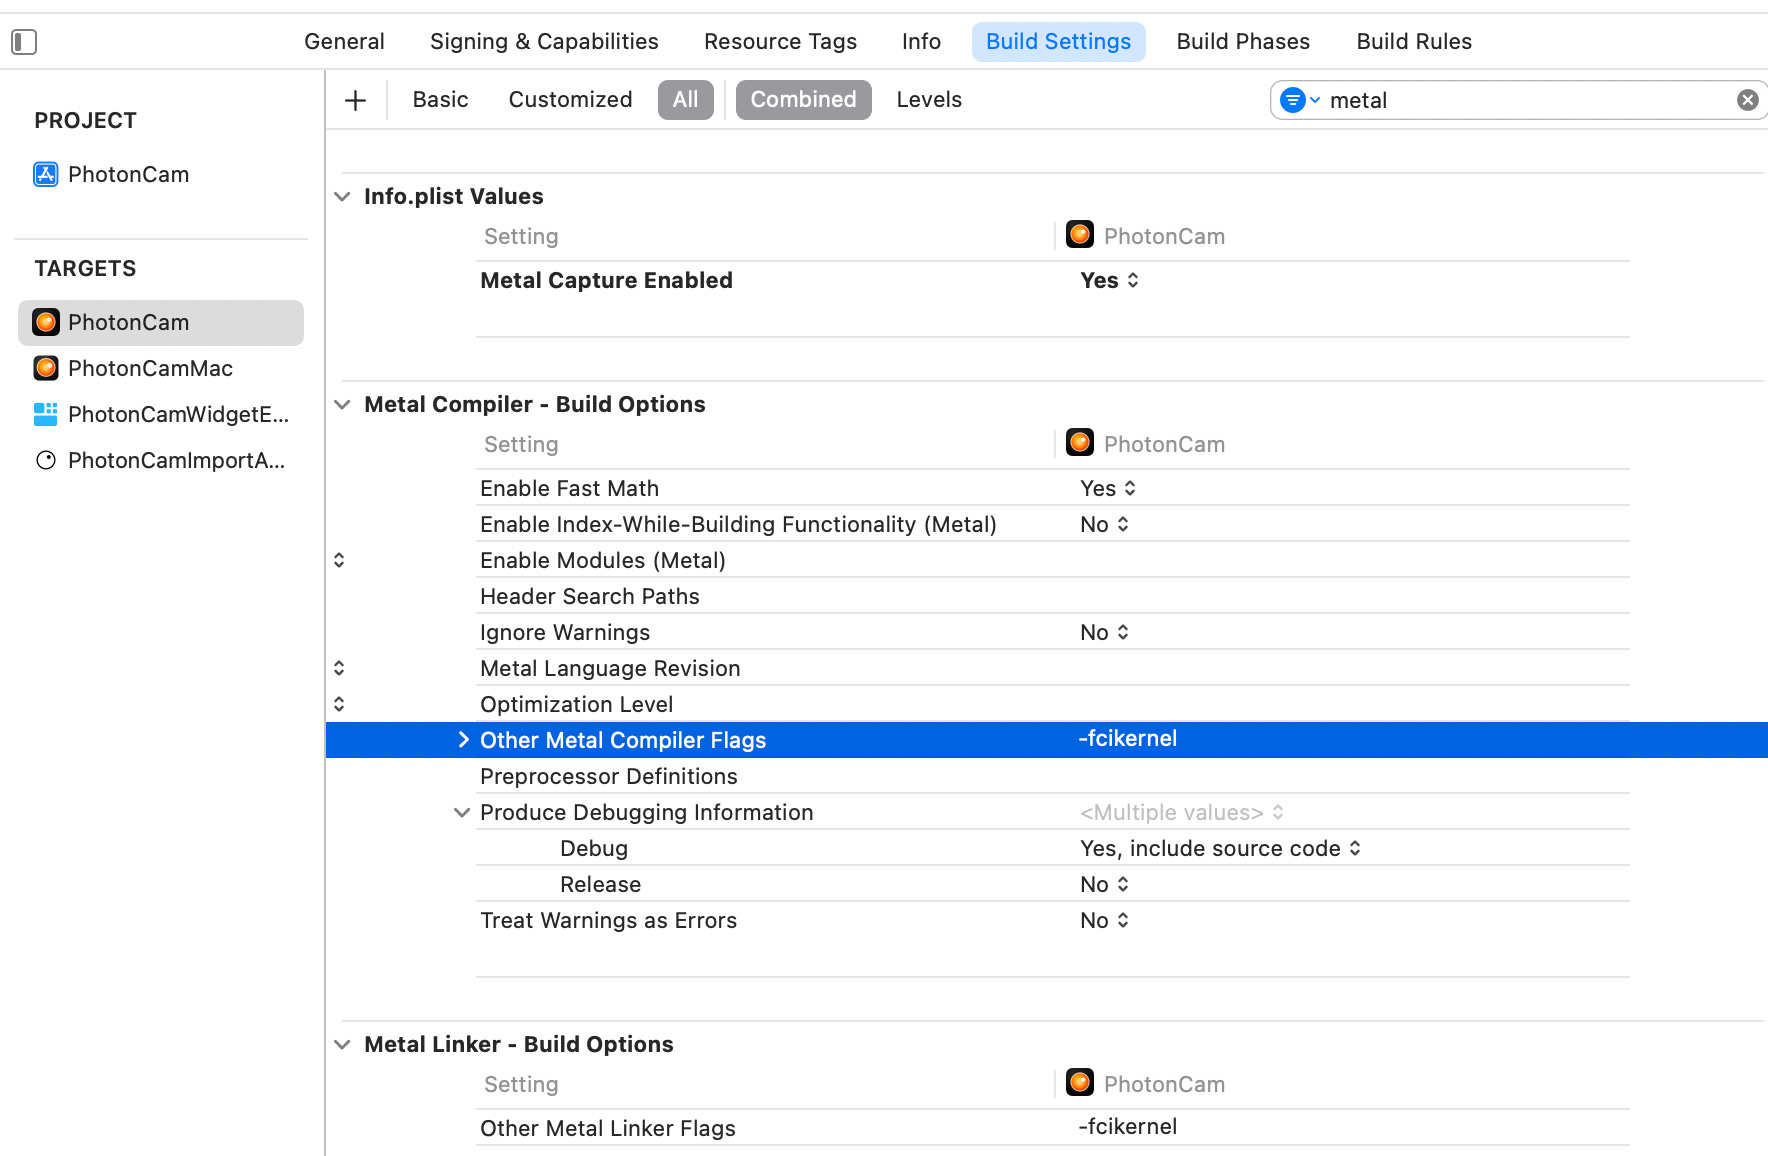Select the Build Settings tab

[1058, 42]
